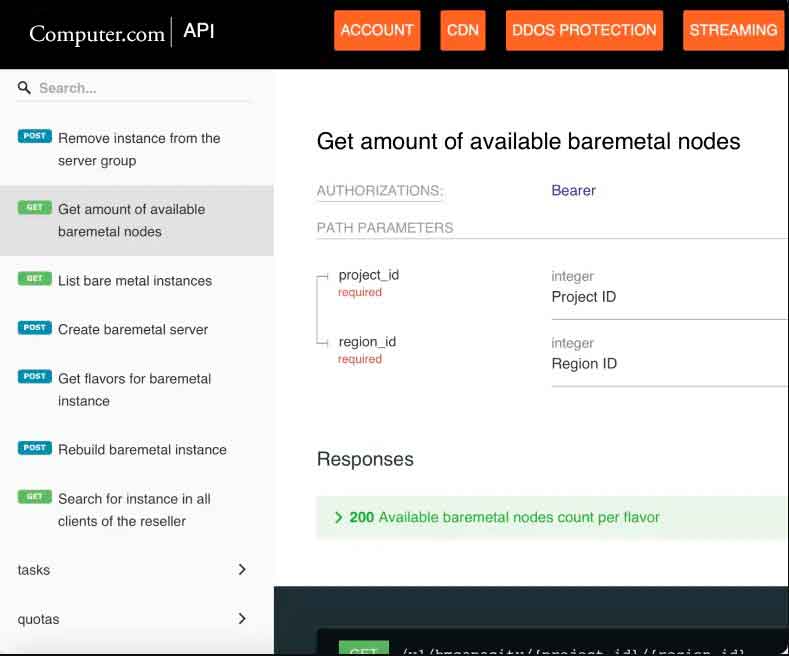The width and height of the screenshot is (789, 656).
Task: Click the Bearer authorization link
Action: (573, 190)
